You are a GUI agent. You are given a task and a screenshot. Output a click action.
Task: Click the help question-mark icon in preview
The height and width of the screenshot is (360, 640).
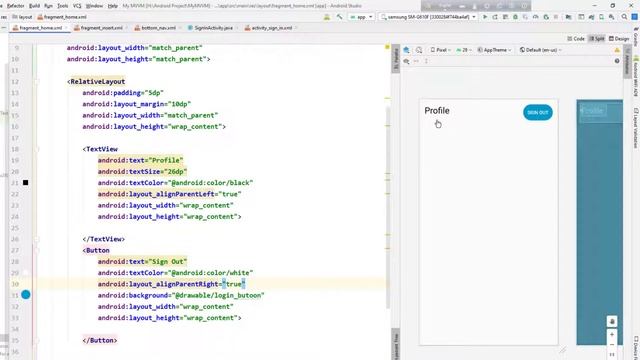(x=617, y=61)
